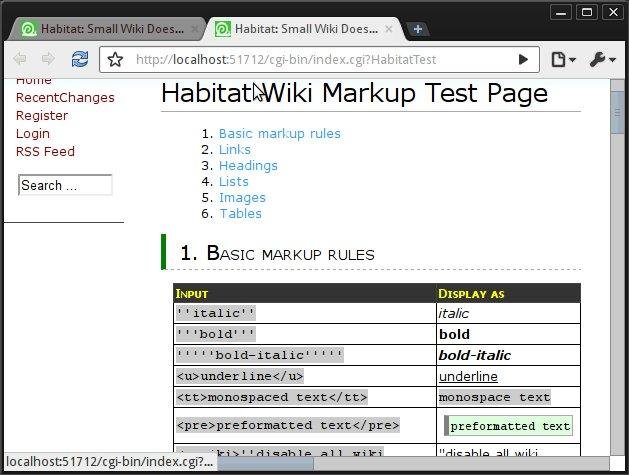Click the browser back arrow button
Viewport: 629px width, 475px height.
click(20, 59)
